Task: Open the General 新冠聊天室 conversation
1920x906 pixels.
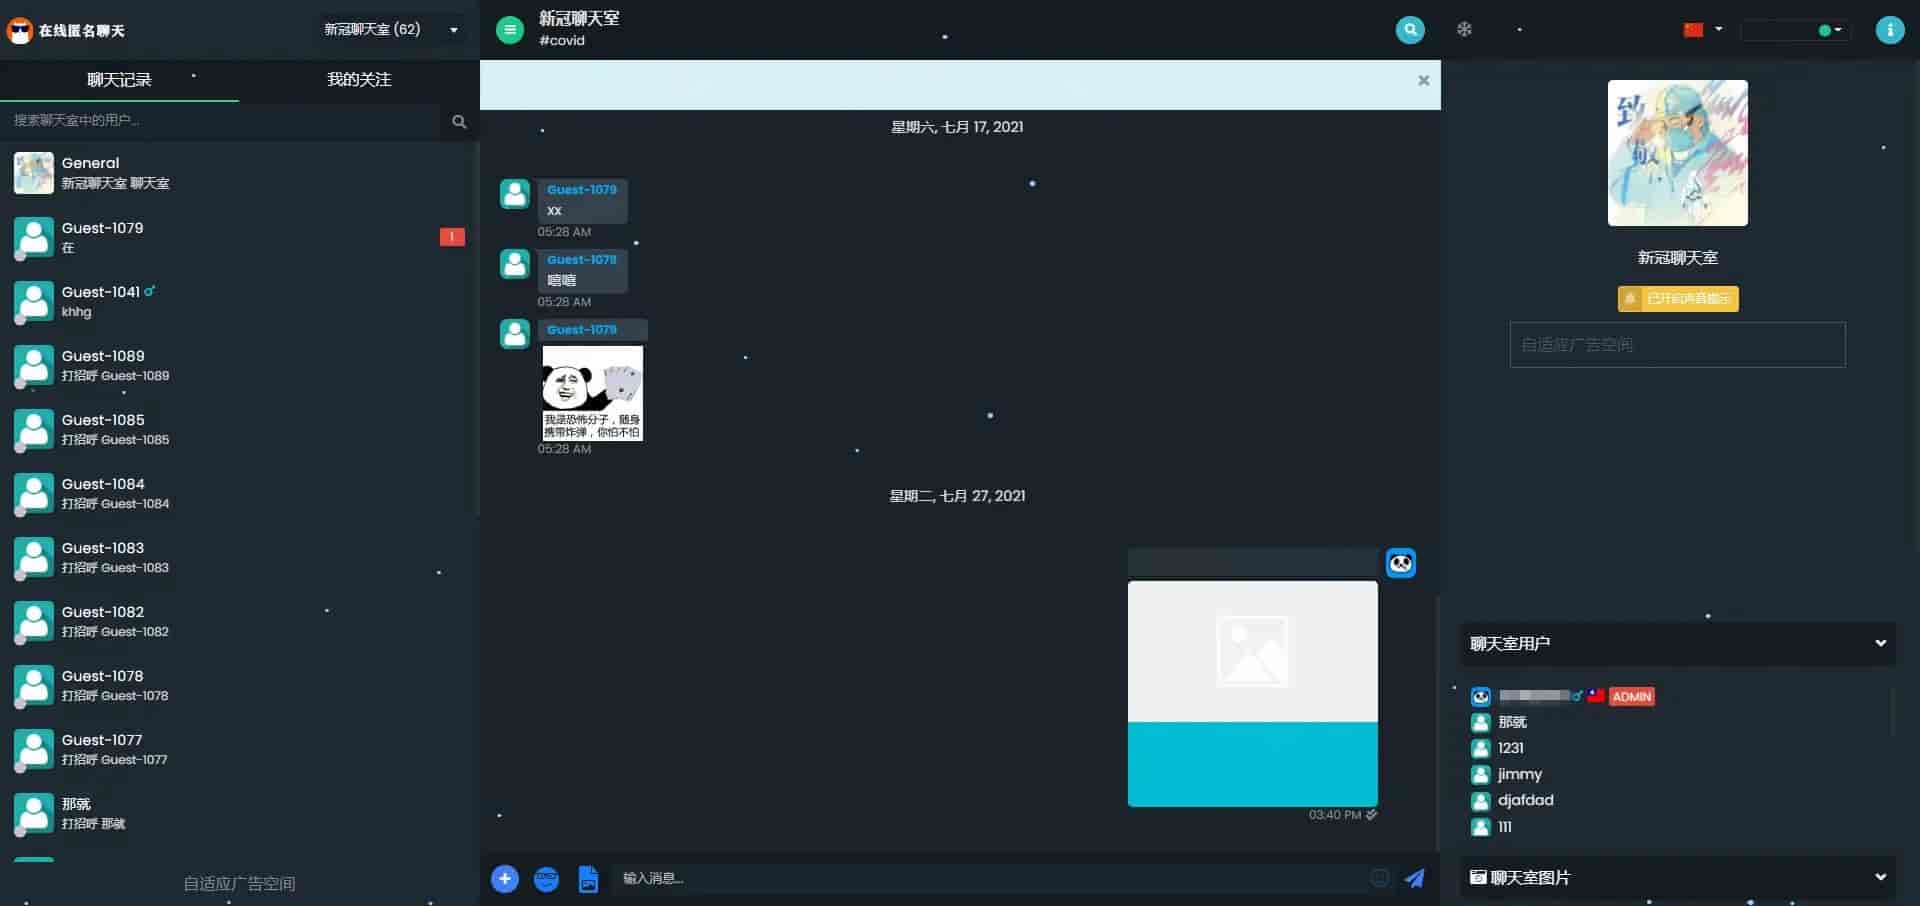Action: (239, 173)
